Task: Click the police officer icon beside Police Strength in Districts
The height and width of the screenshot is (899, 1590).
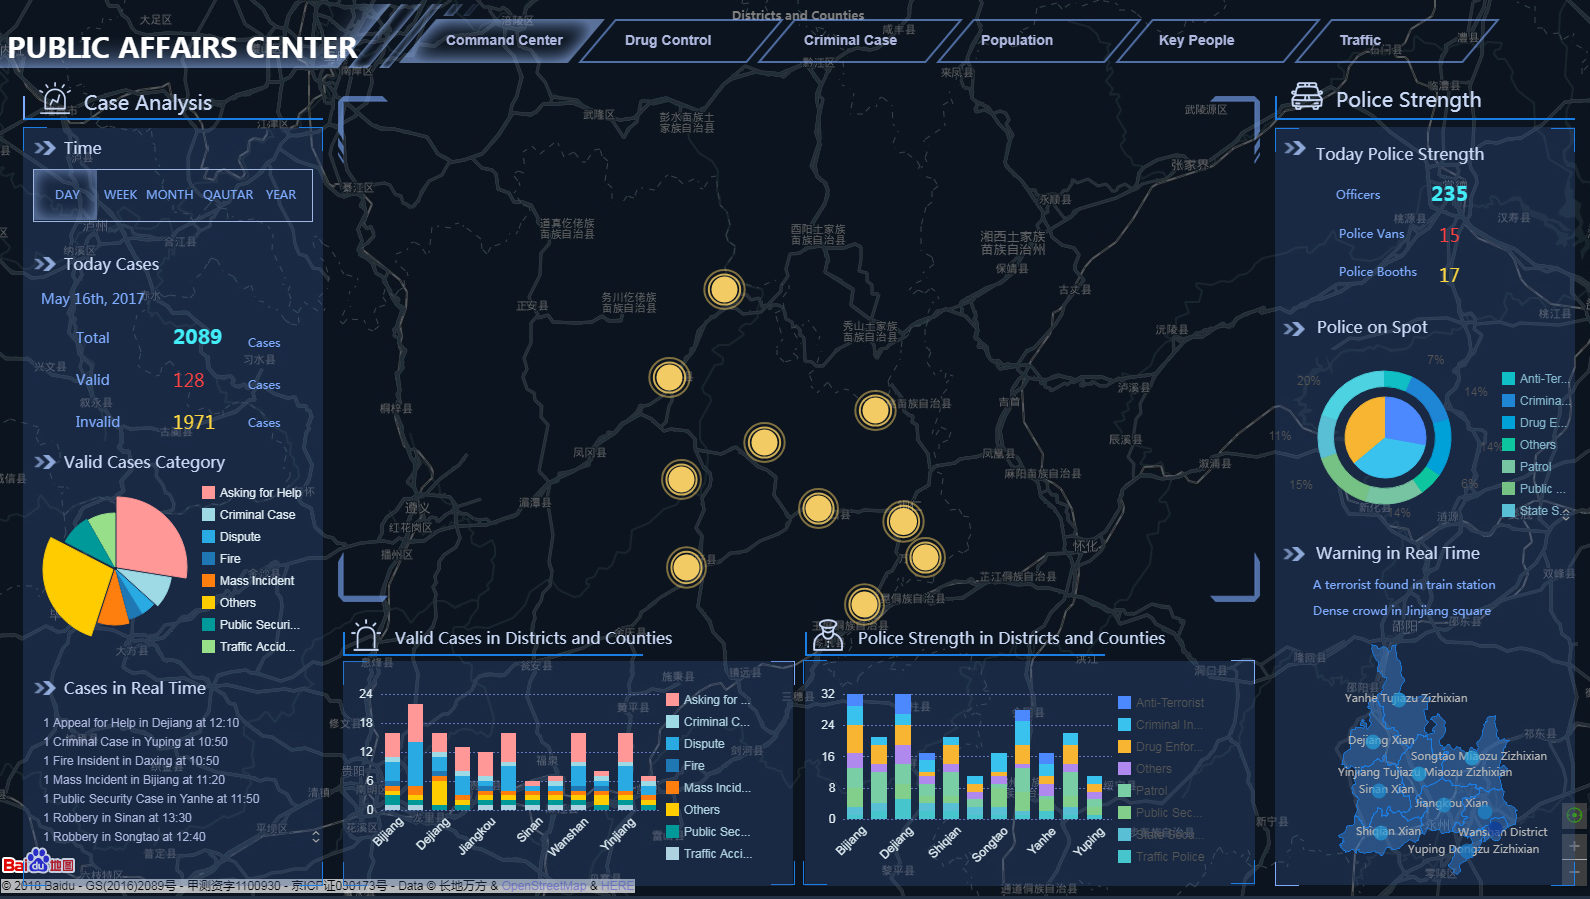Action: (828, 636)
